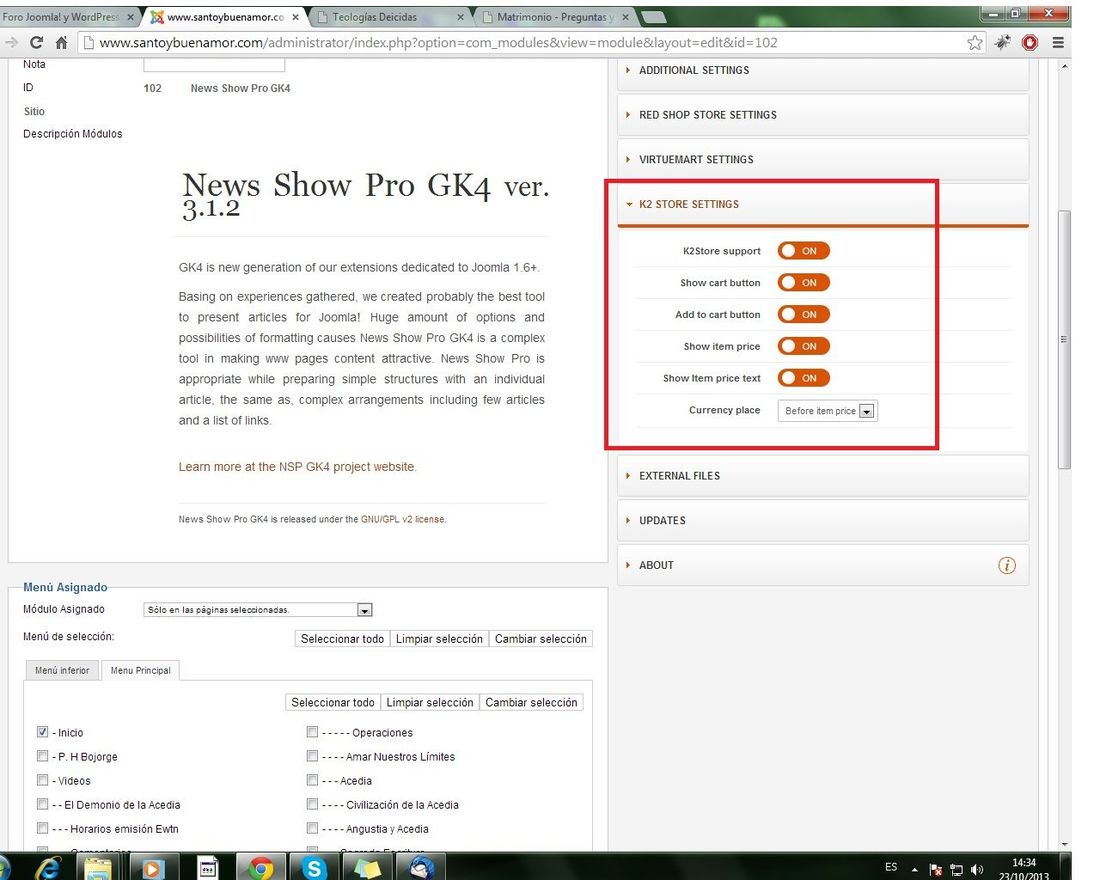Expand the Additional Settings section
Viewport: 1100px width, 880px height.
[823, 70]
